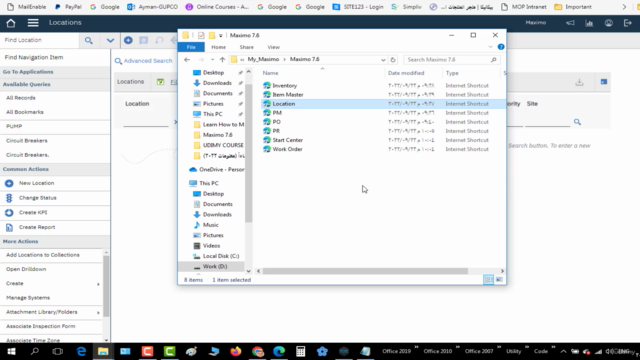Image resolution: width=640 pixels, height=360 pixels.
Task: Click Create Report common action
Action: (37, 227)
